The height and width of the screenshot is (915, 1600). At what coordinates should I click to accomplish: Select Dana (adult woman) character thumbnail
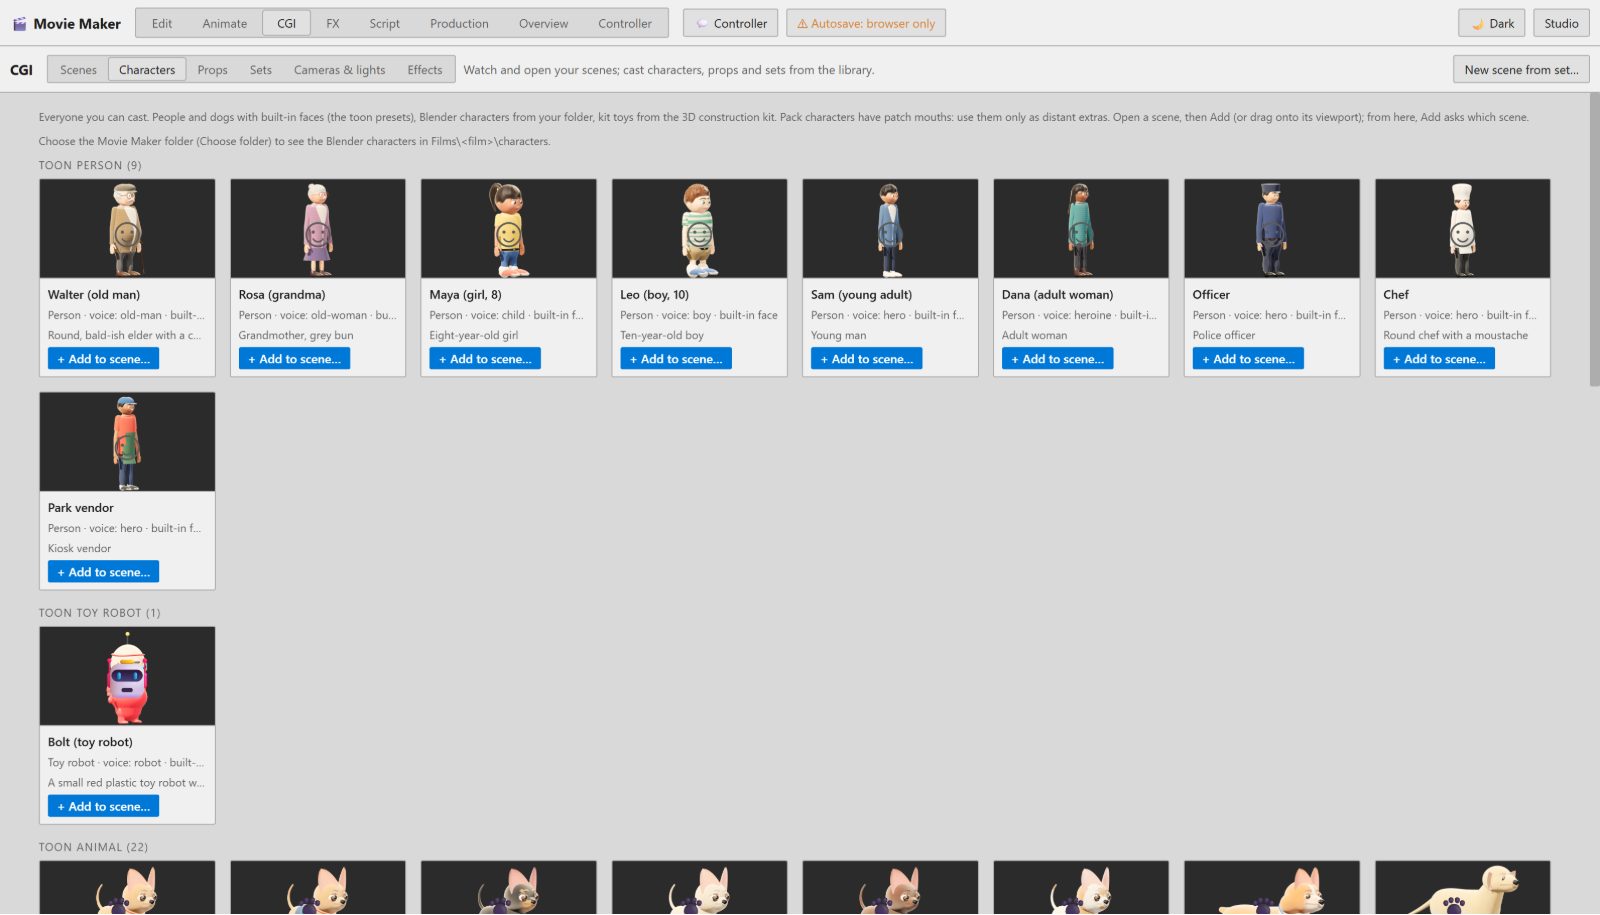[1081, 229]
